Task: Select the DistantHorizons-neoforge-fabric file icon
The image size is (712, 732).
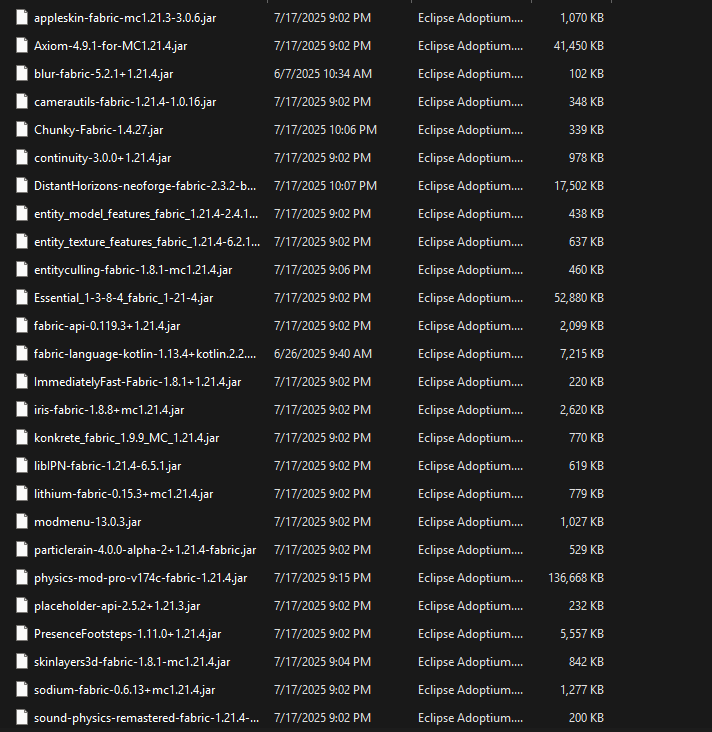Action: point(21,186)
